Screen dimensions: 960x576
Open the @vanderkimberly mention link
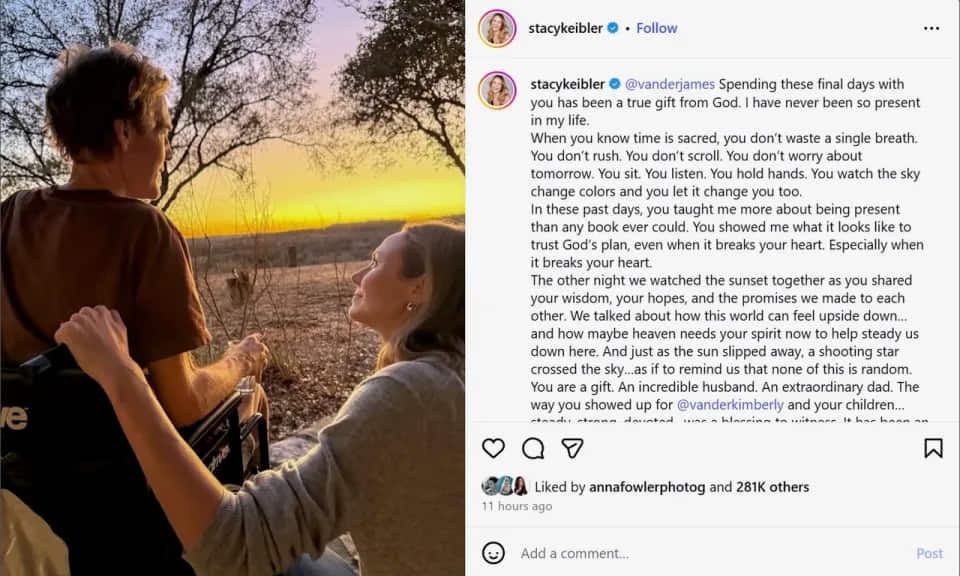[731, 405]
